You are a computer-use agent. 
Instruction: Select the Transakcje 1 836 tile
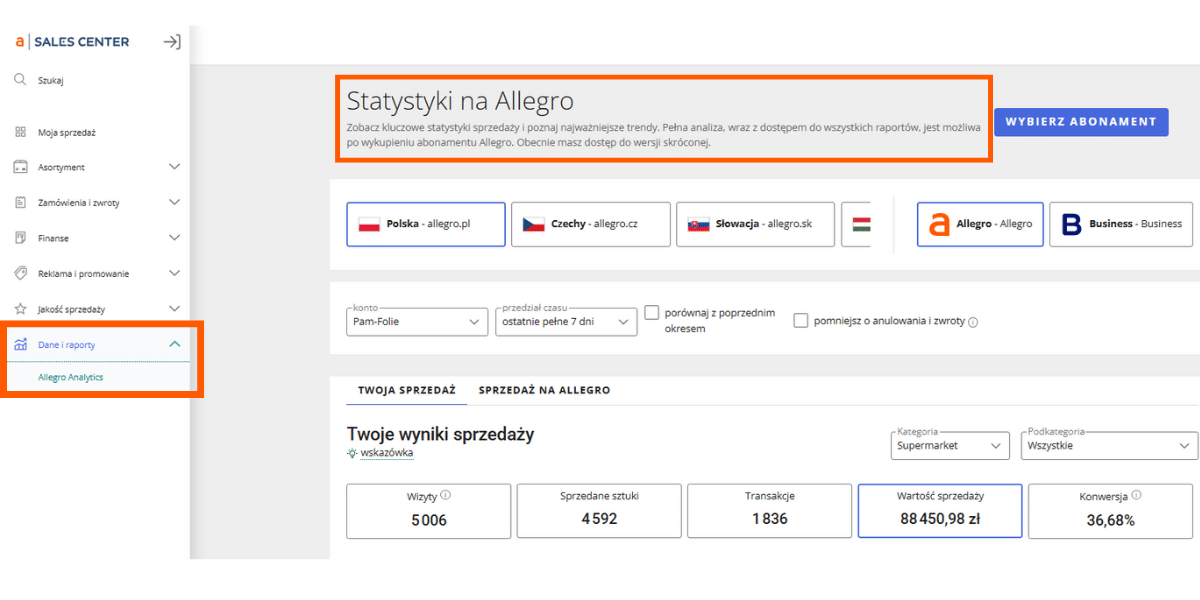tap(769, 511)
